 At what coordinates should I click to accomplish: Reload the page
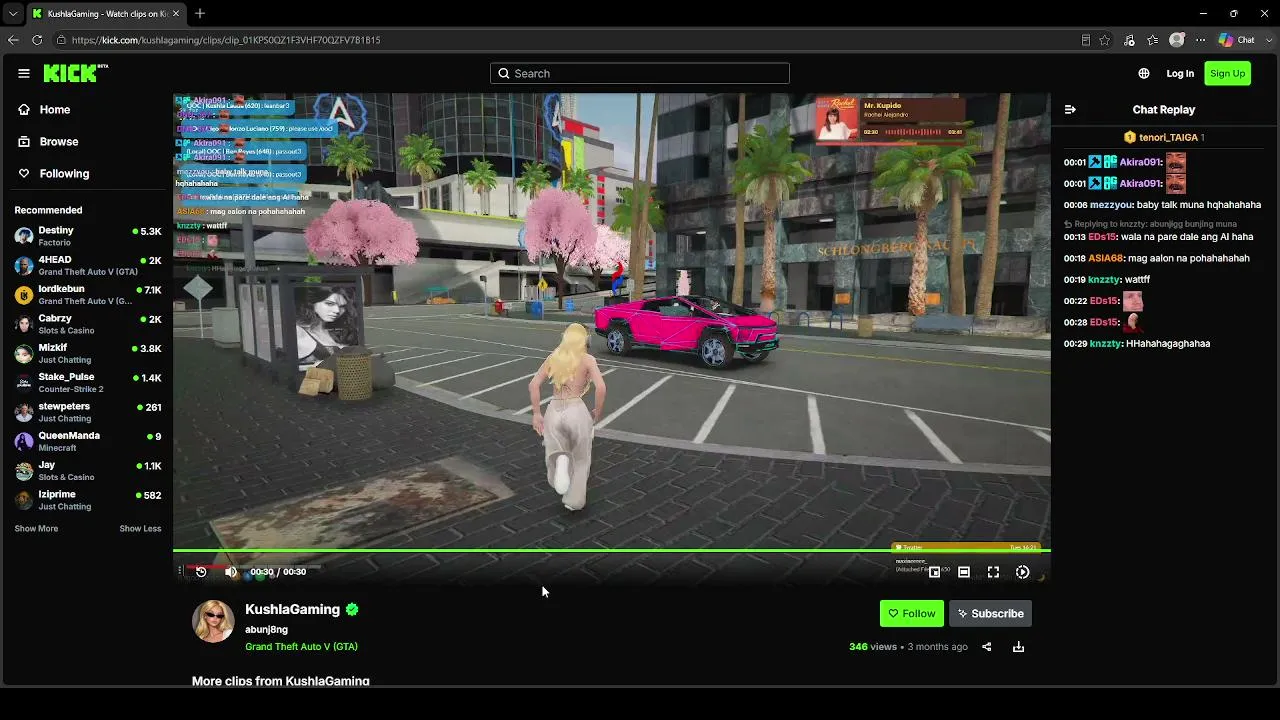tap(37, 40)
